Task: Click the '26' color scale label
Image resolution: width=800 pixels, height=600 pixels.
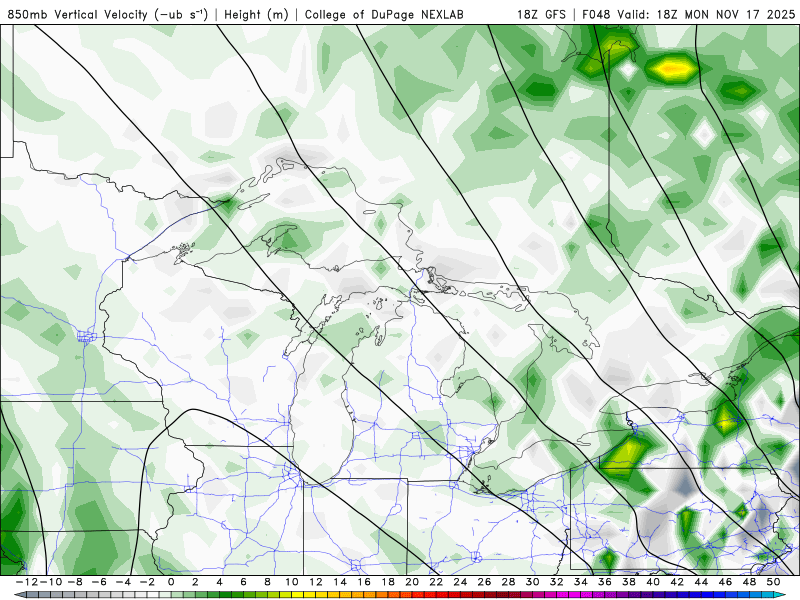Action: coord(484,582)
